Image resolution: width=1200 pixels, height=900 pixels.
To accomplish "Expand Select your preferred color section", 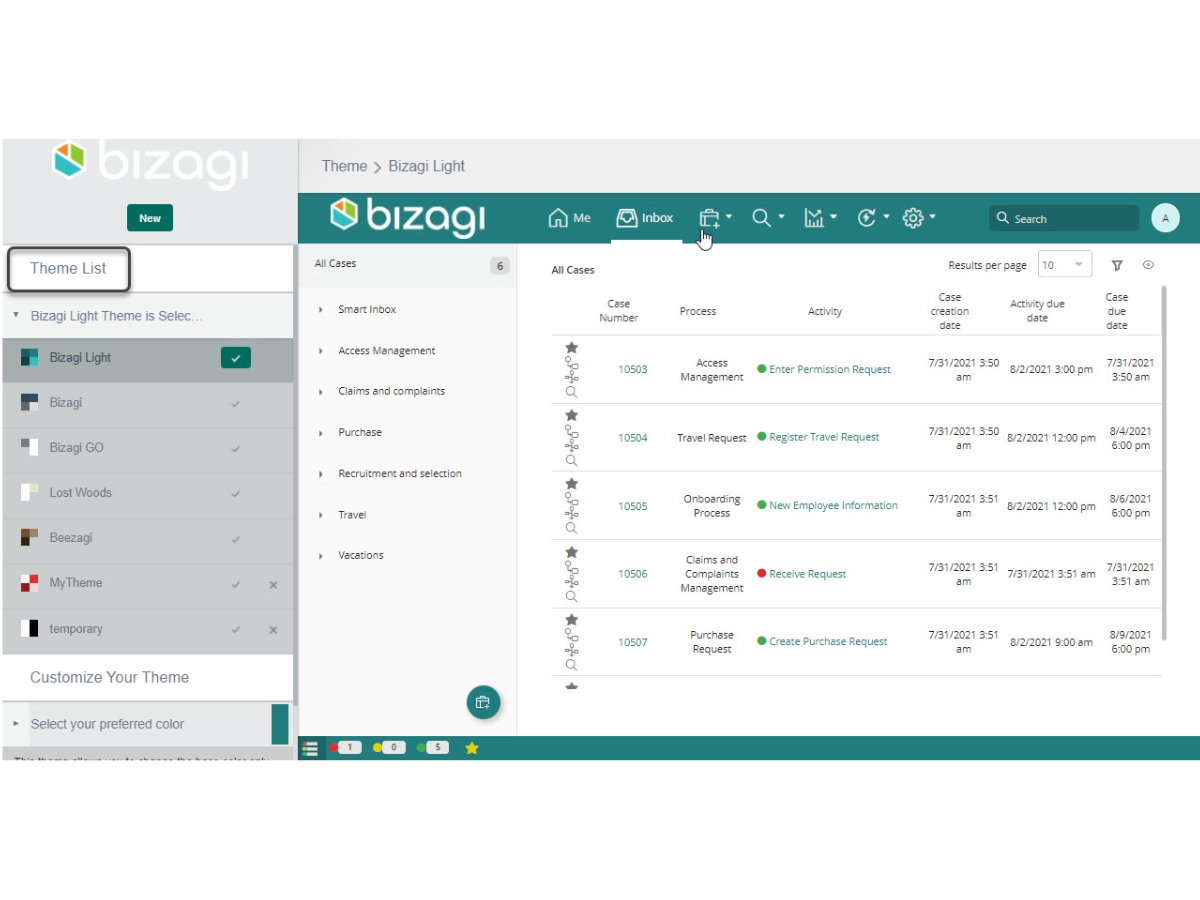I will point(16,723).
